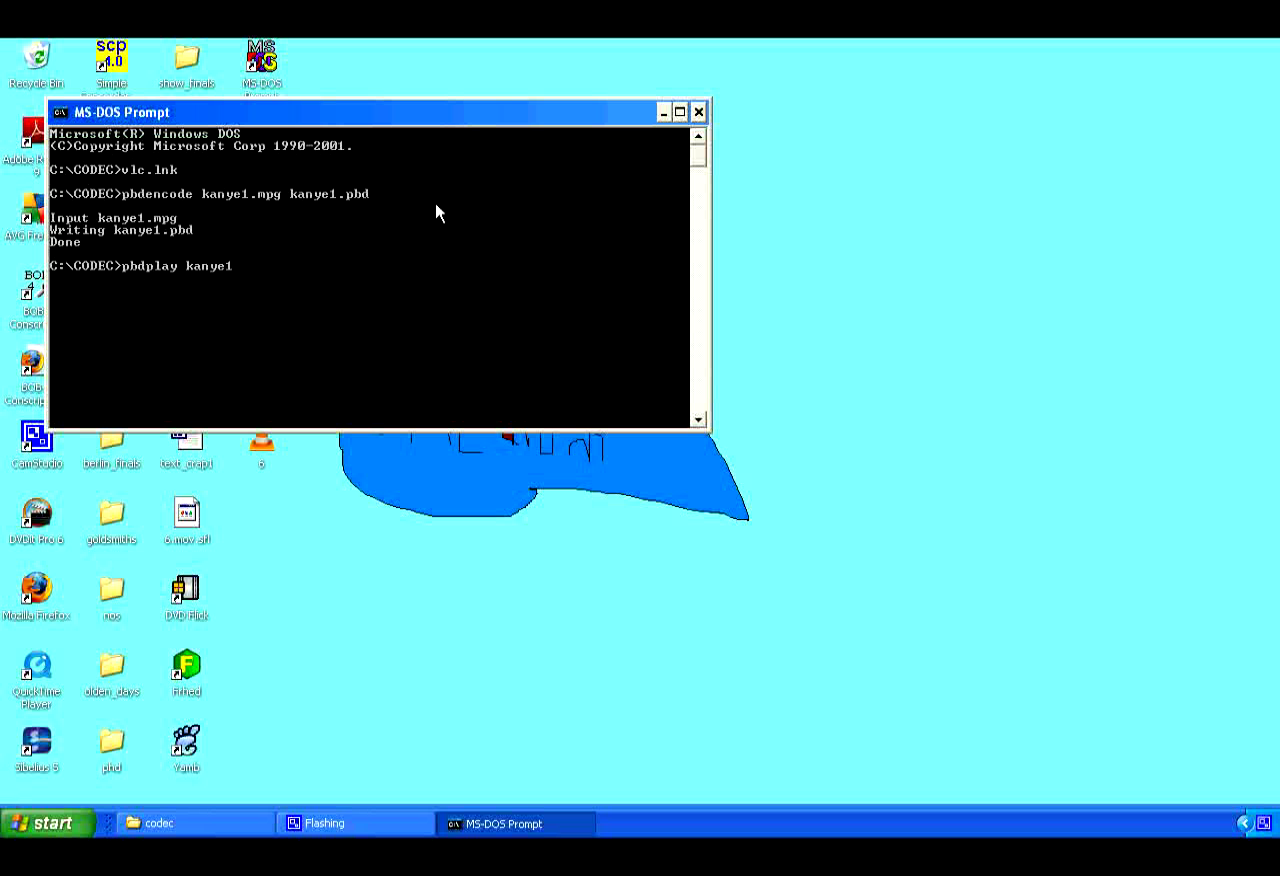
Task: Click the 'Writing kanye1.pbd' output line
Action: coord(121,230)
